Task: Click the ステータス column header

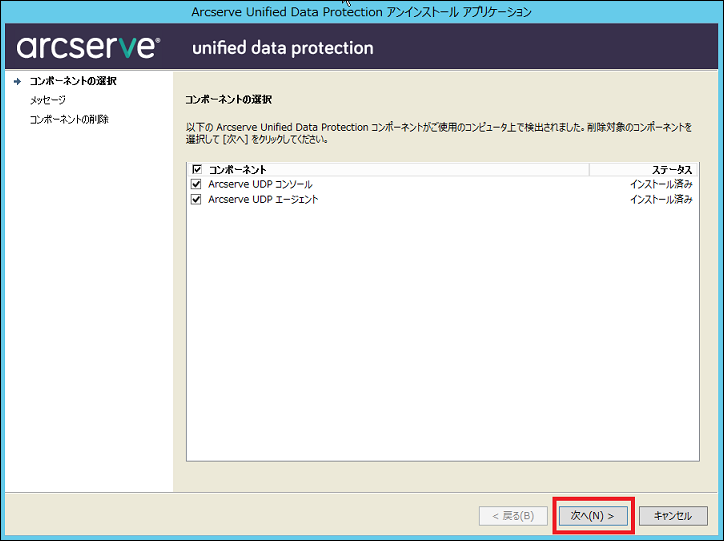Action: tap(643, 170)
